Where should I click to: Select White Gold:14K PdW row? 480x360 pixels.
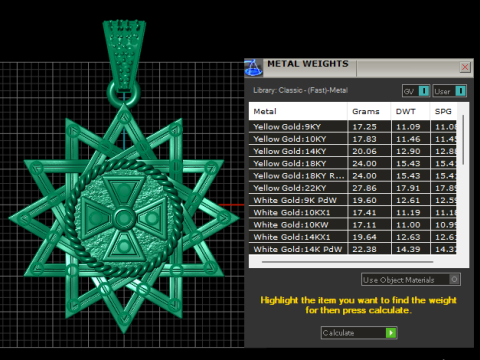[353, 249]
